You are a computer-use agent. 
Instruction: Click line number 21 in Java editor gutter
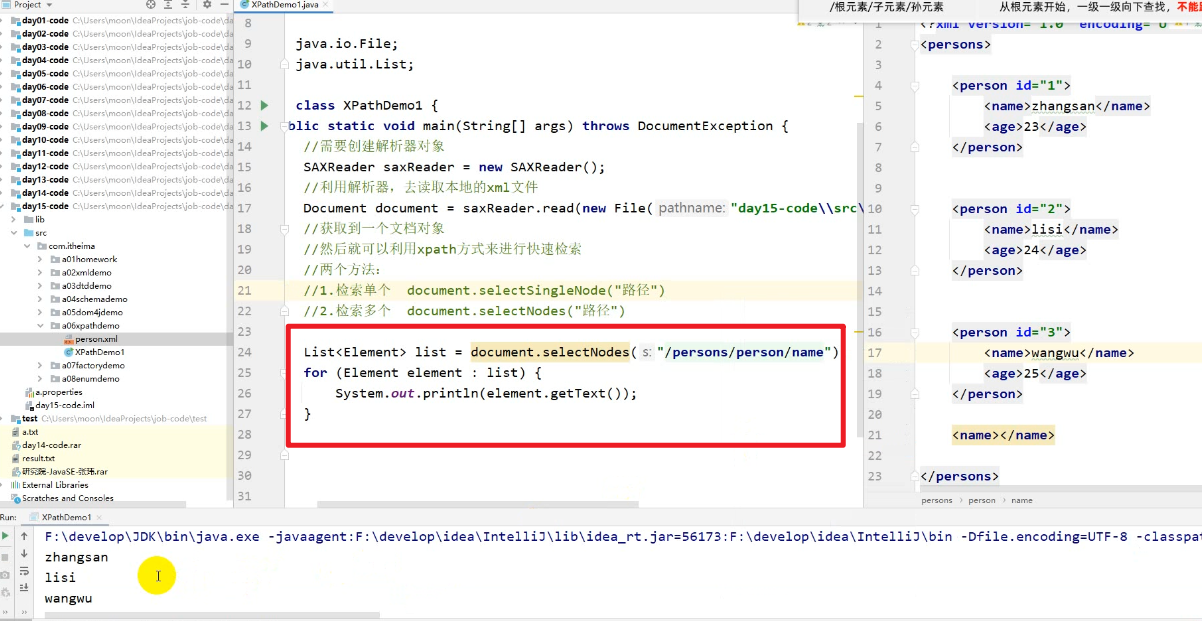pos(245,291)
